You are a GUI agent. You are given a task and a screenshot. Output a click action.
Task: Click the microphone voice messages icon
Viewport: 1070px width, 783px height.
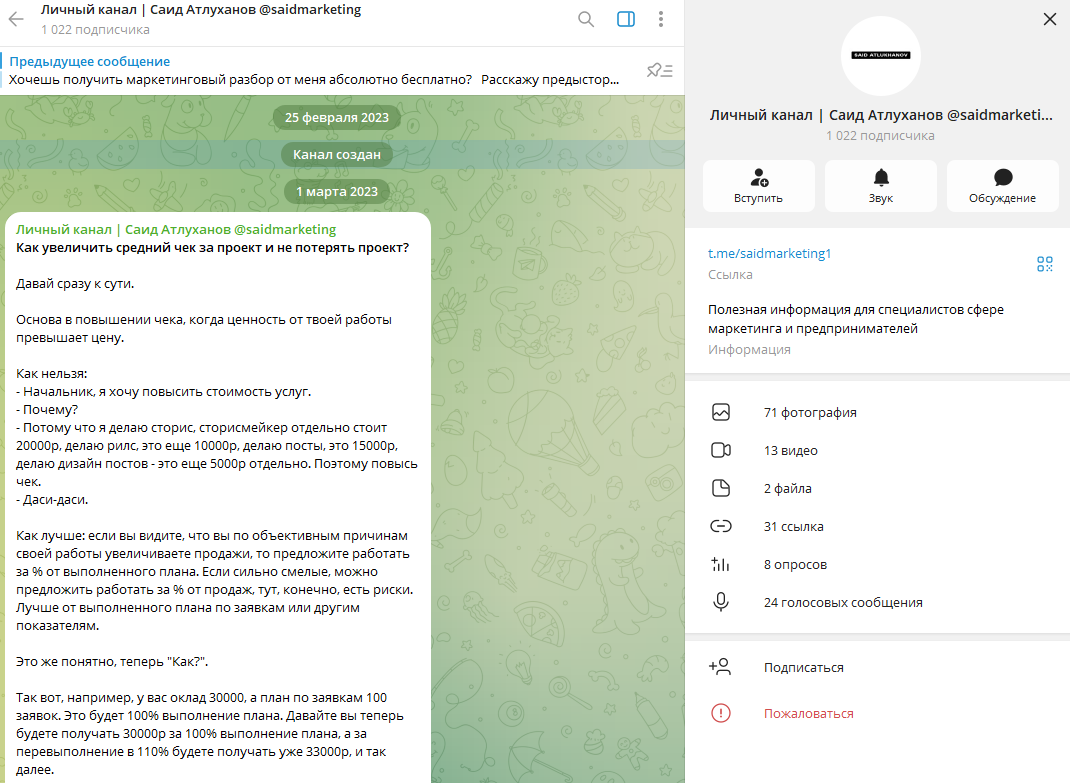pos(721,602)
